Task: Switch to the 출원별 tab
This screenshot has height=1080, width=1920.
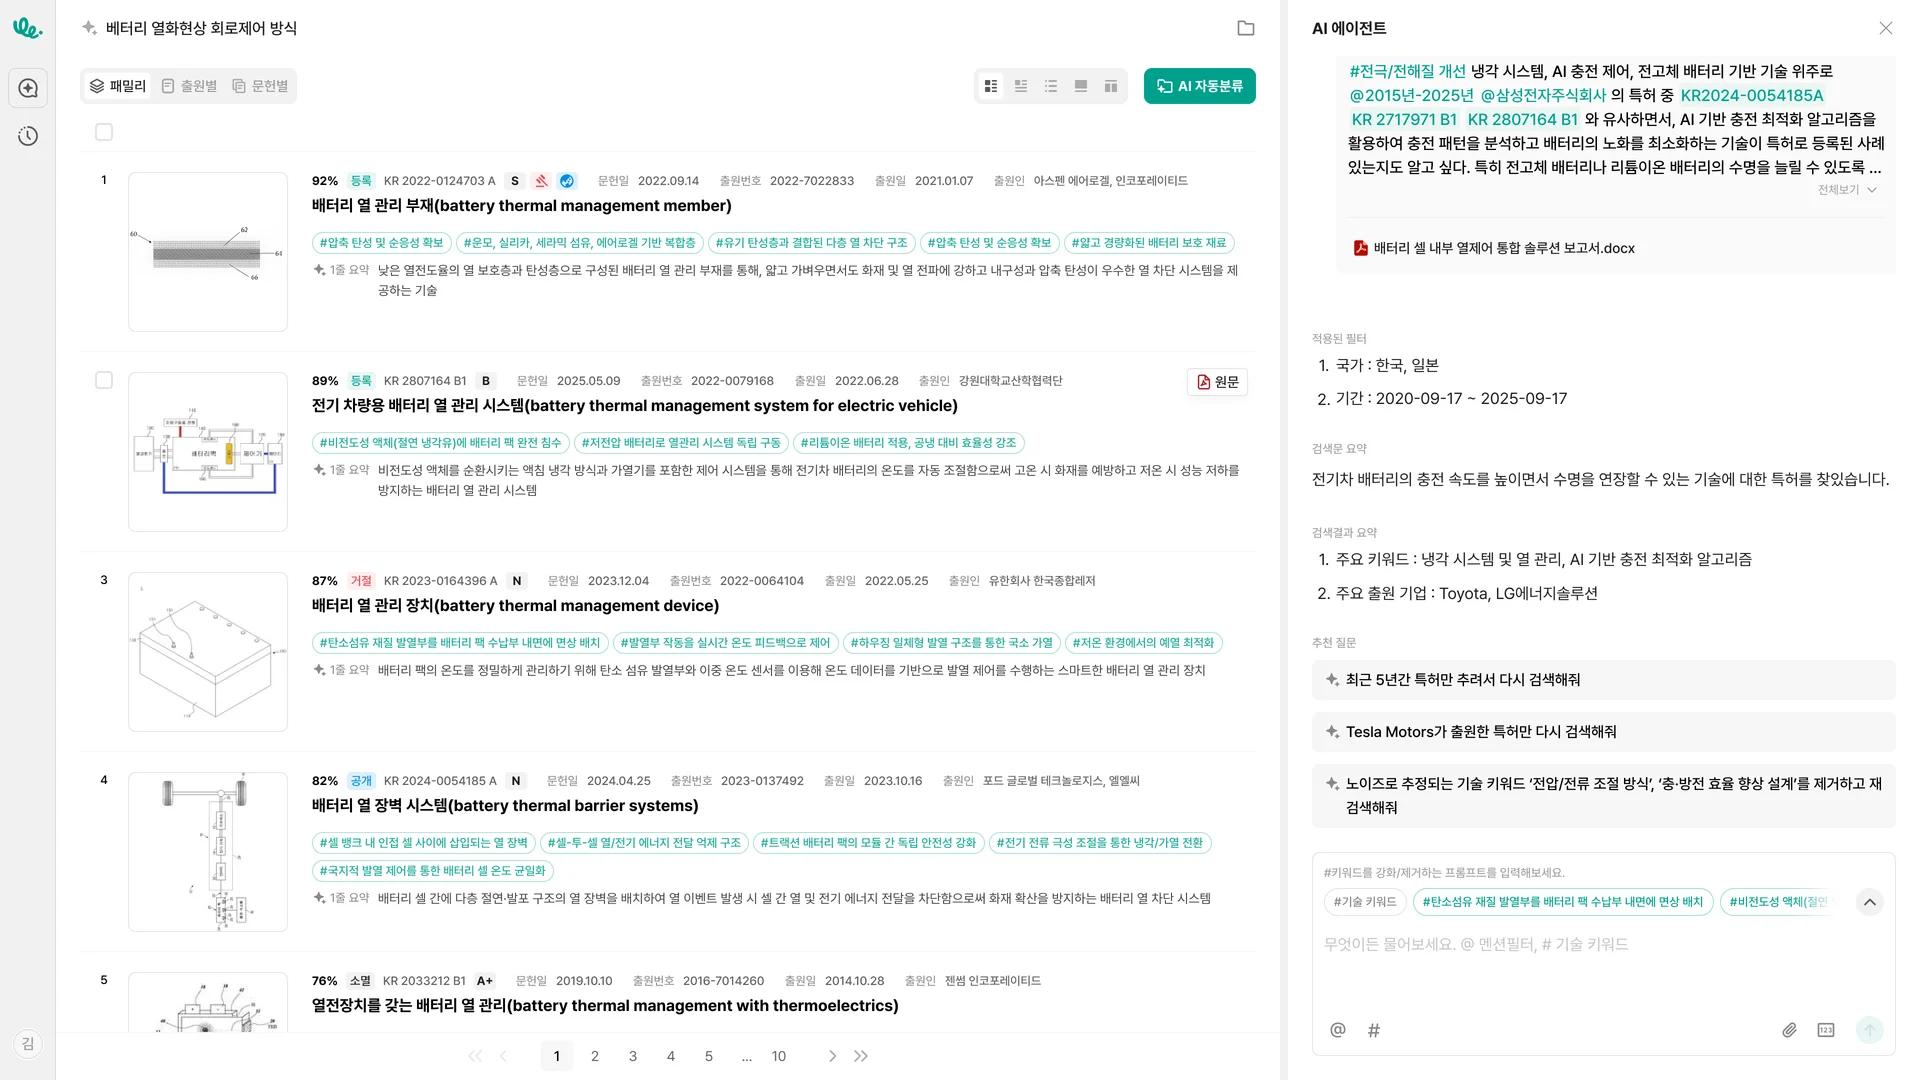Action: [x=189, y=86]
